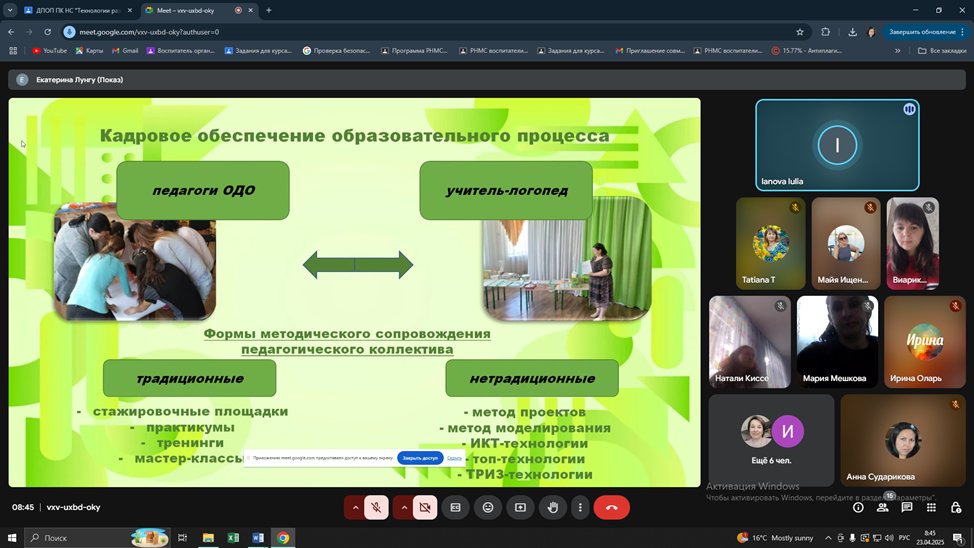Open the emoji reactions button
Screen dimensions: 974x548
pyautogui.click(x=488, y=508)
